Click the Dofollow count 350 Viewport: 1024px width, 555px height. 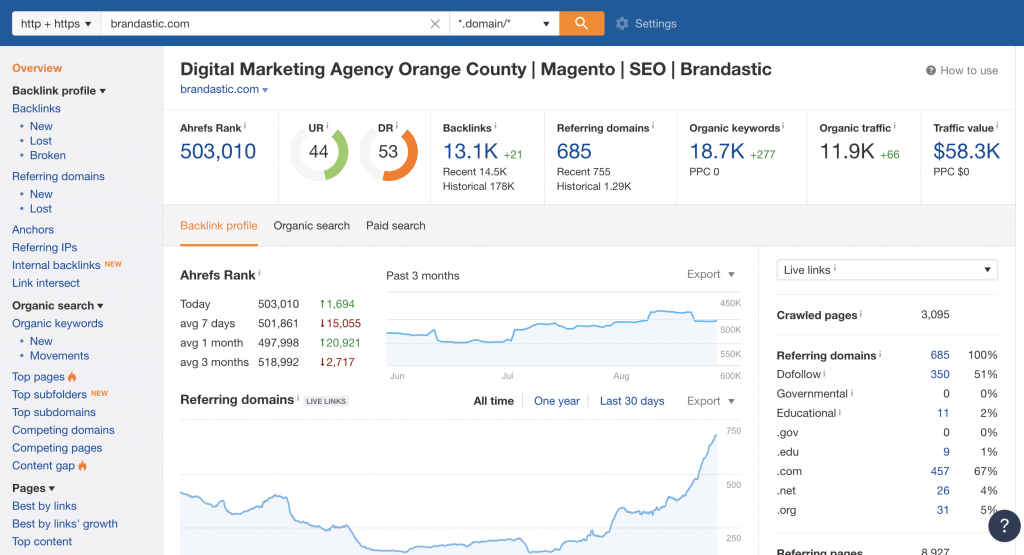[x=940, y=374]
